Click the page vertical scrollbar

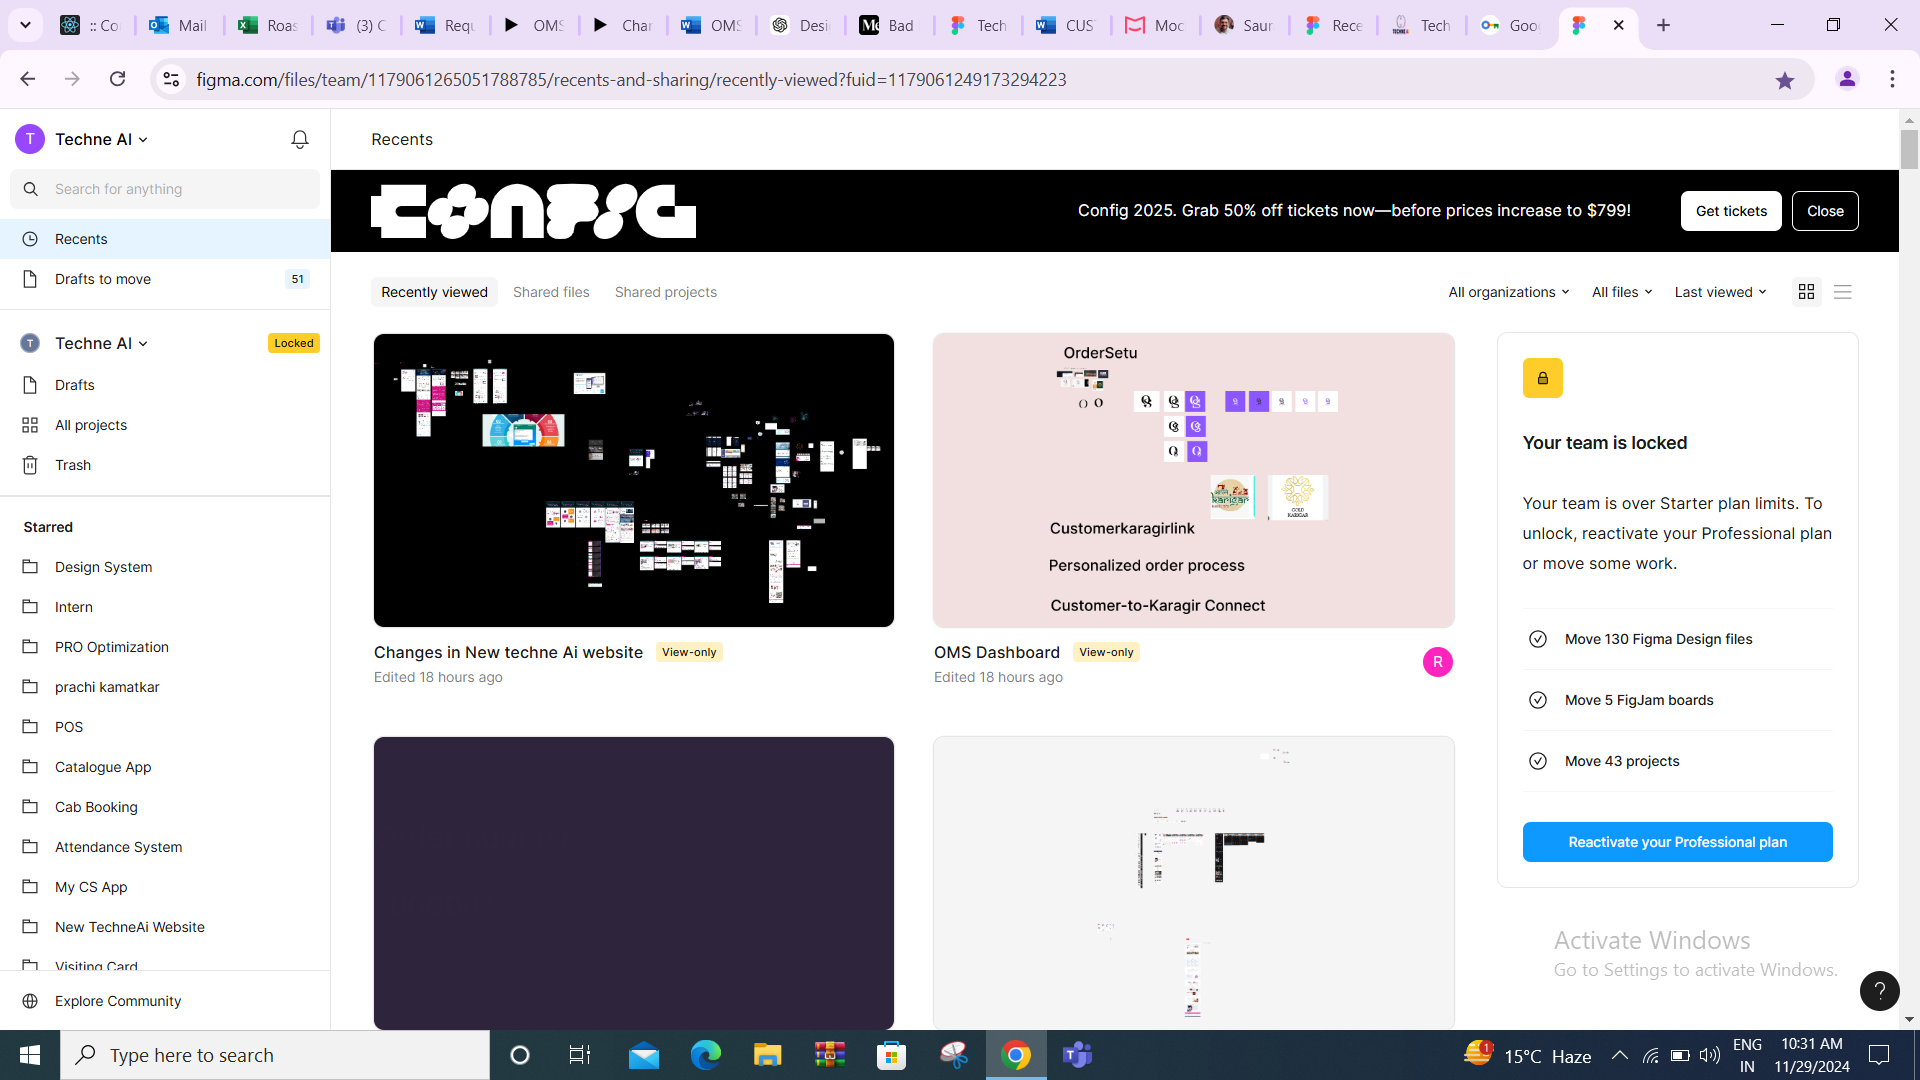point(1909,150)
